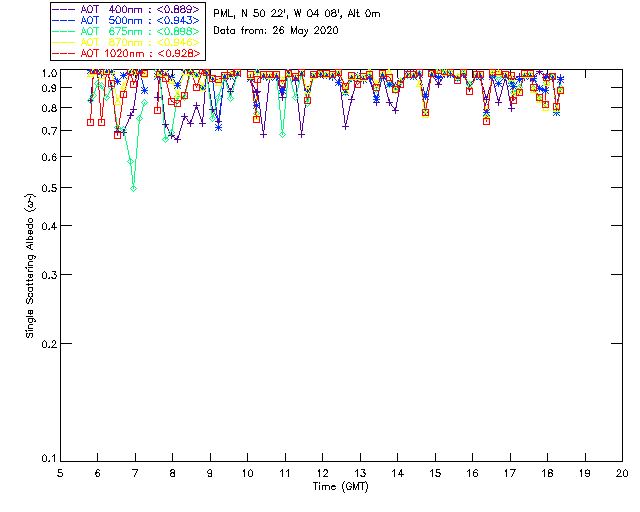Click the 0.7 y-axis tick label
This screenshot has height=512, width=640.
(x=49, y=131)
